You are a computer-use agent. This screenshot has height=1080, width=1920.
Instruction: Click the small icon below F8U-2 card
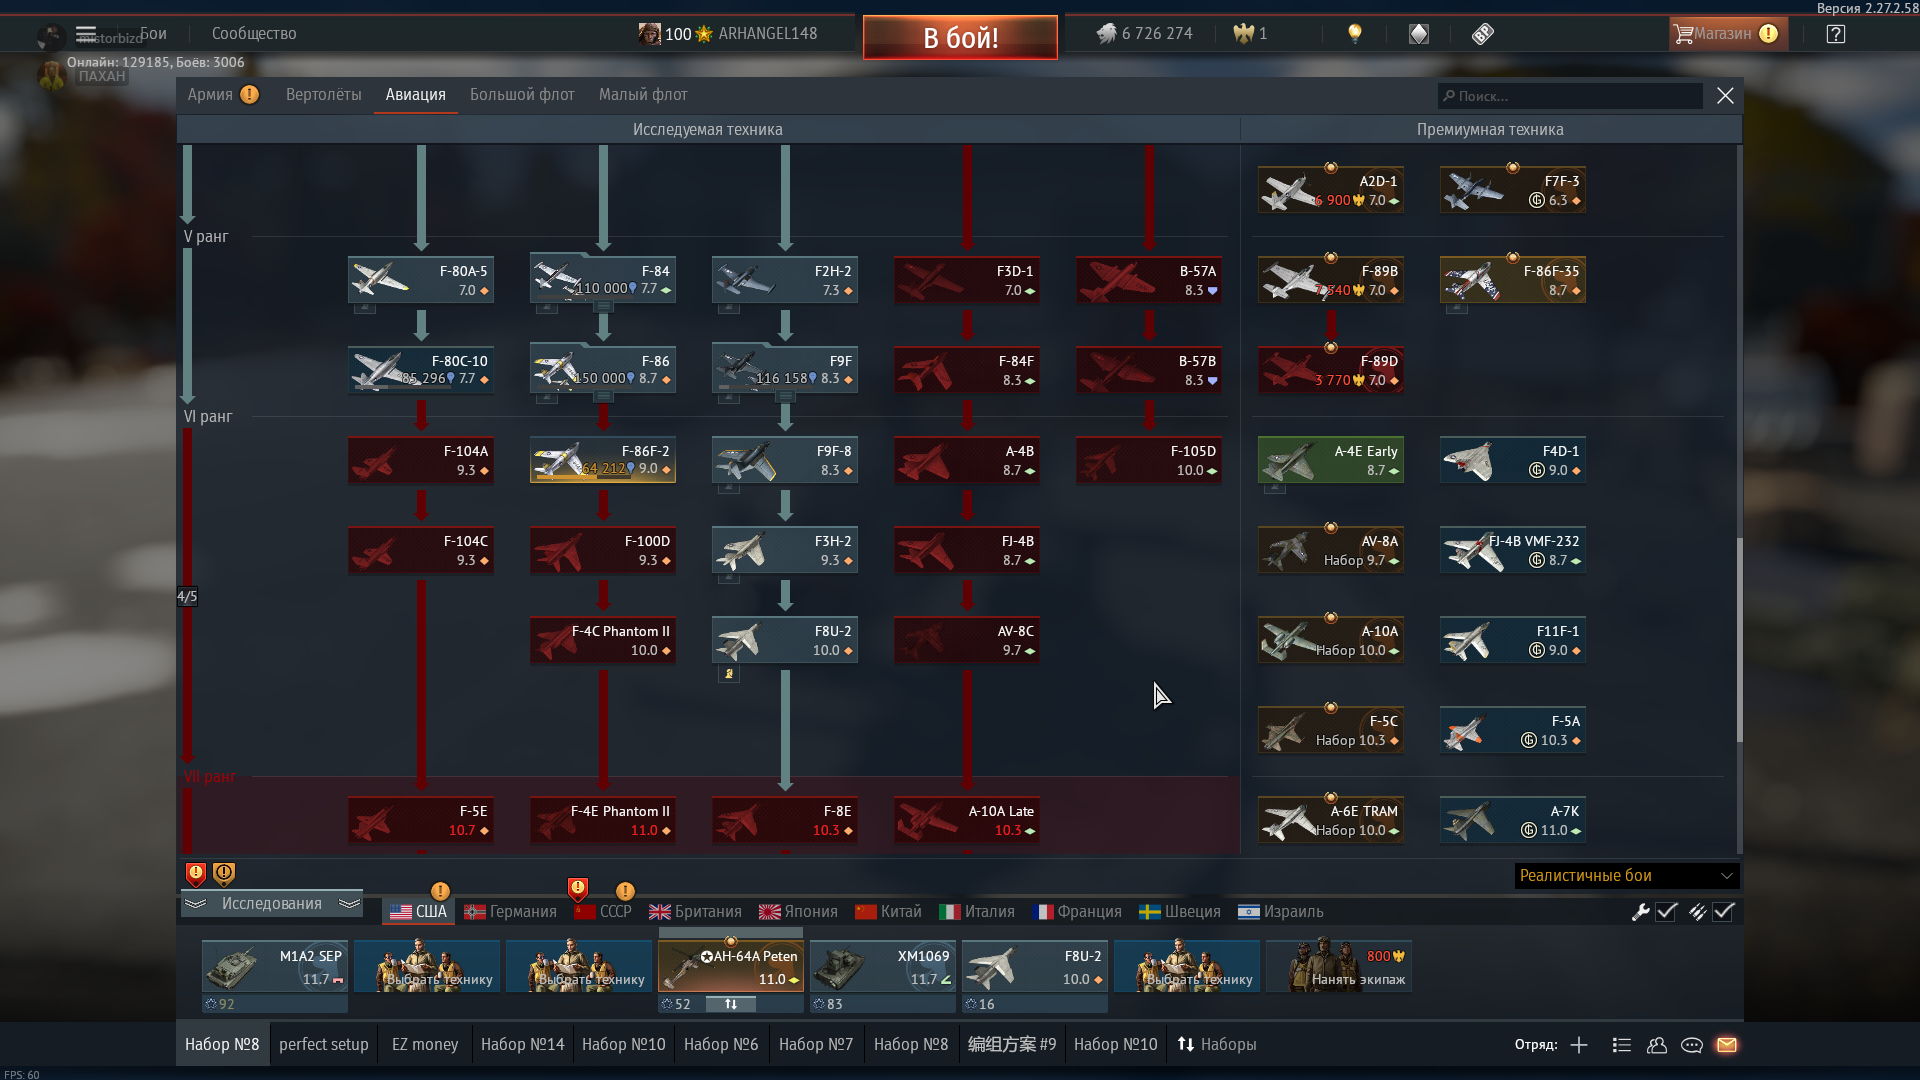[x=729, y=674]
